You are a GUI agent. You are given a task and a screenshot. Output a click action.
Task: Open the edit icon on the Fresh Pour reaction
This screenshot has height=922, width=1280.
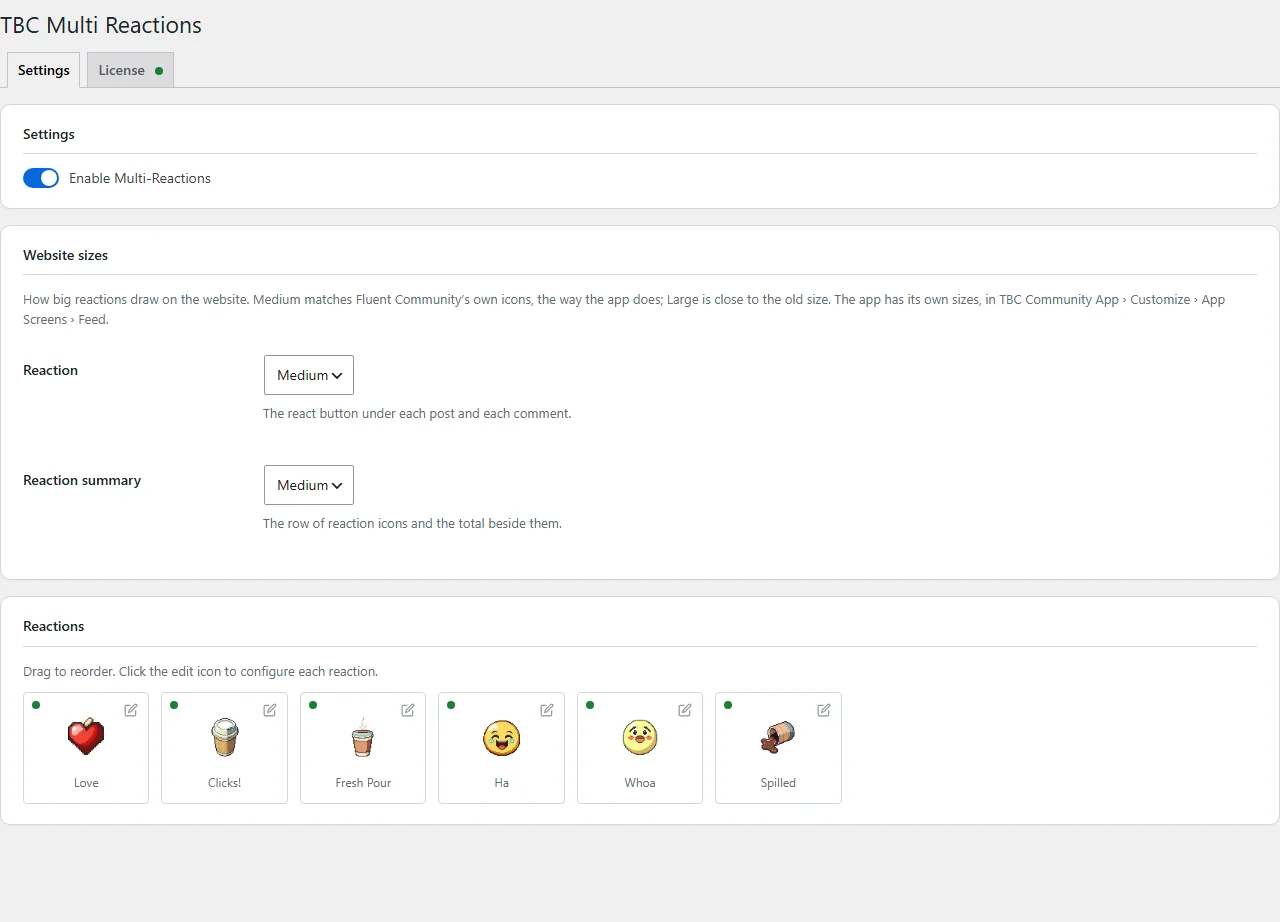408,710
